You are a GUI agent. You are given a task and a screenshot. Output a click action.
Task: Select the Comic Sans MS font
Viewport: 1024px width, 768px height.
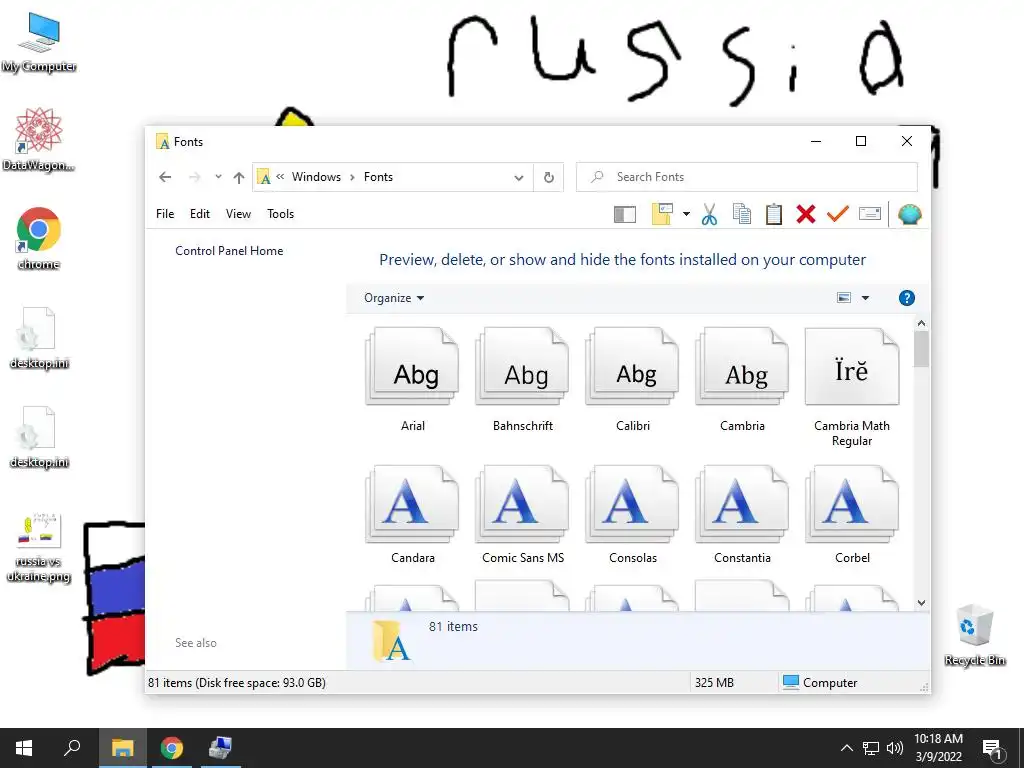(522, 515)
